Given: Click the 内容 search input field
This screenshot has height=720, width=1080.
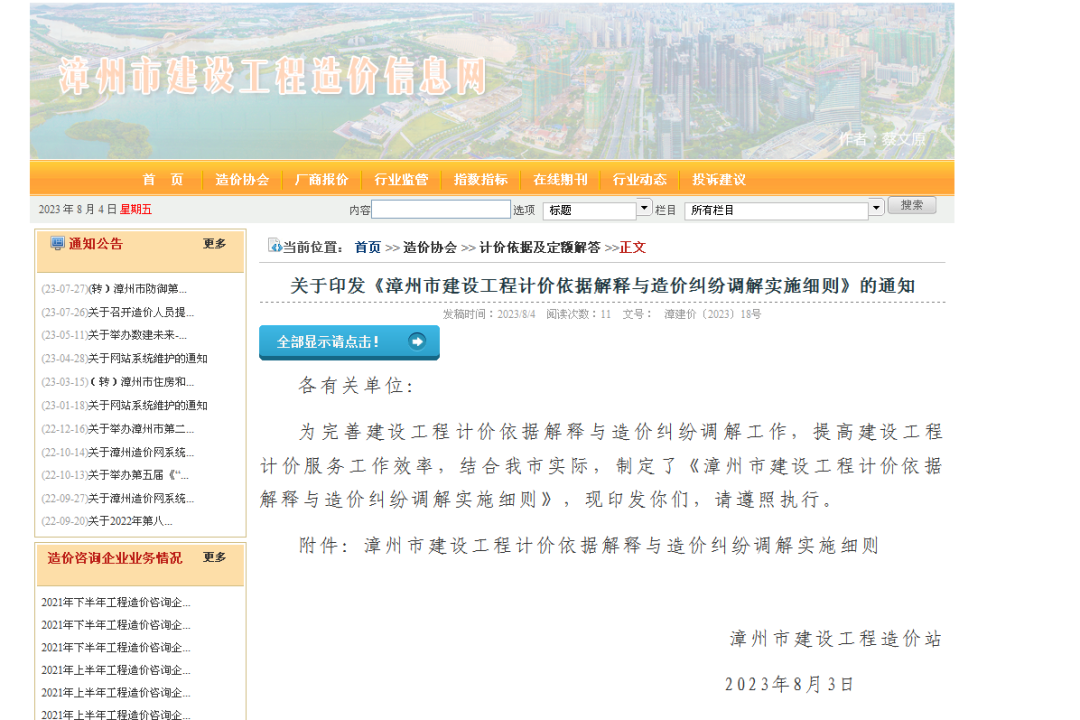Looking at the screenshot, I should coord(441,209).
